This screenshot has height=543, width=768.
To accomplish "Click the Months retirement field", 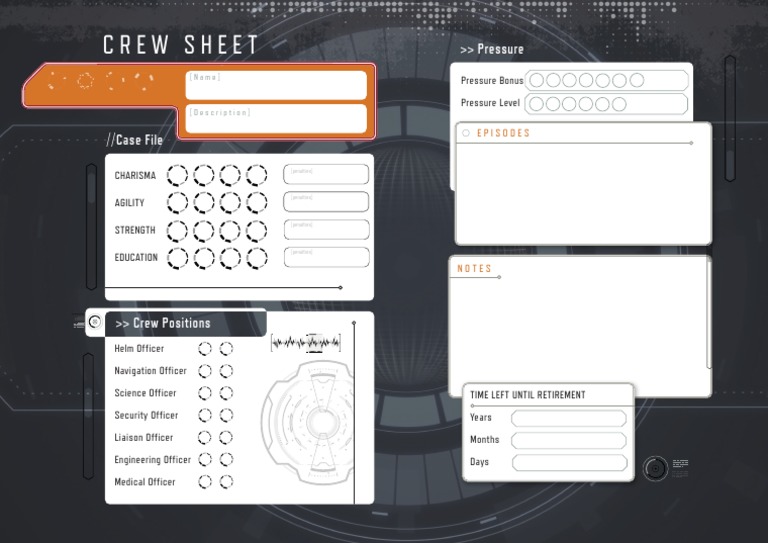I will click(569, 441).
